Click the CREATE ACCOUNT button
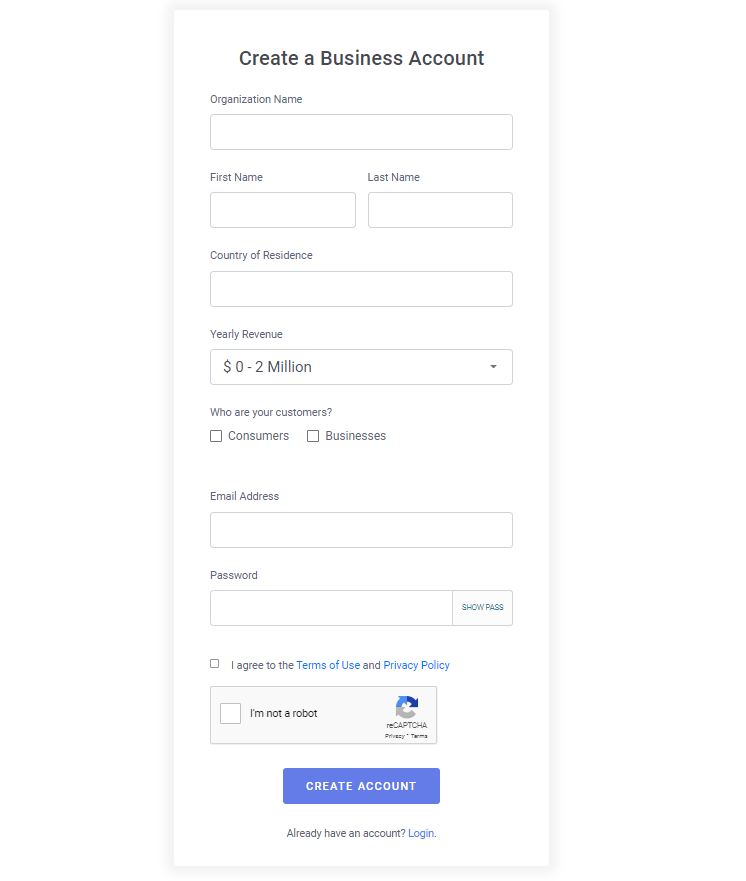 point(361,786)
